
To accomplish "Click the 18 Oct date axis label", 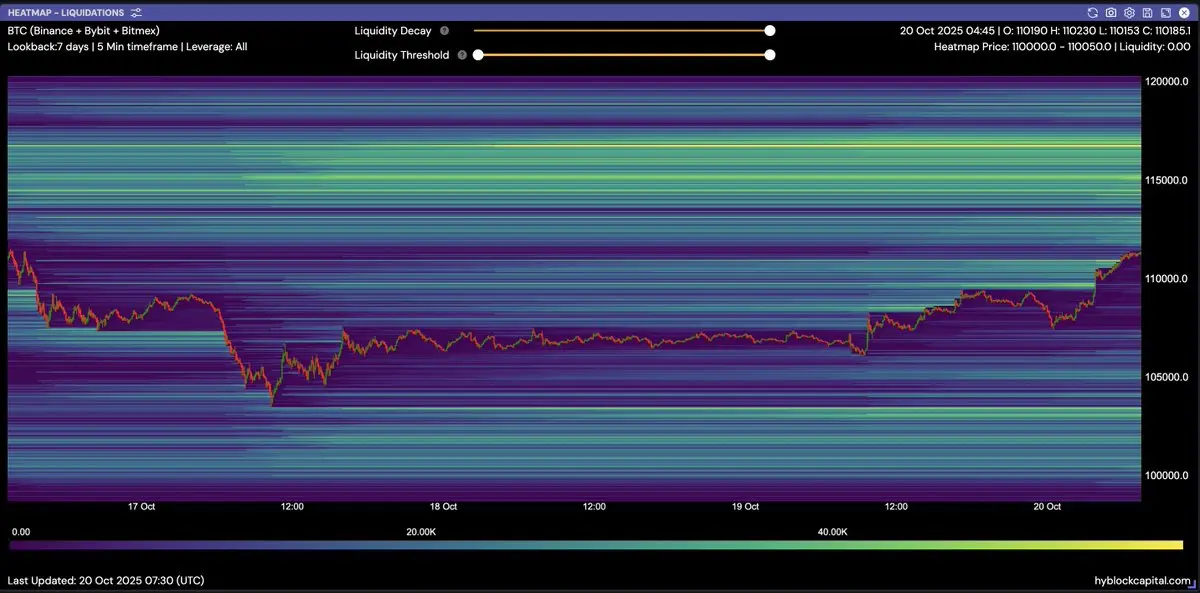I will tap(443, 507).
